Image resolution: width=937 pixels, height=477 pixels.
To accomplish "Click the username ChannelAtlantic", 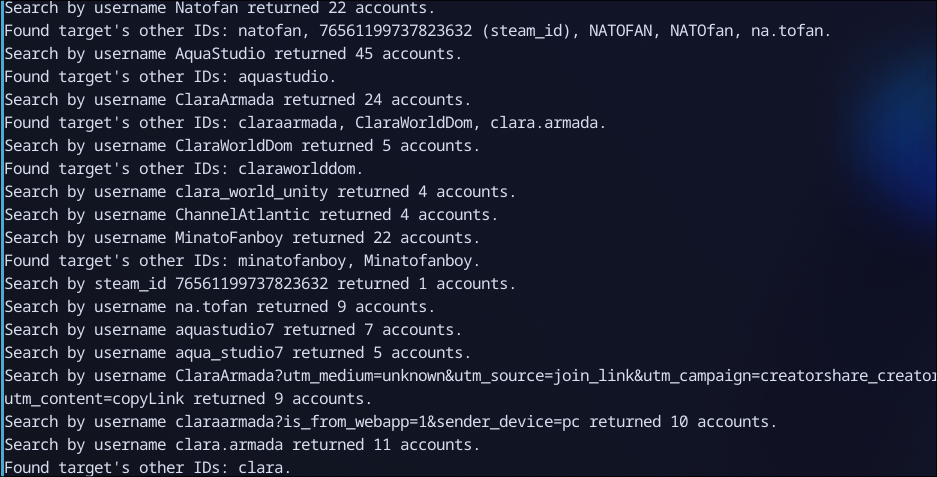I will click(243, 215).
